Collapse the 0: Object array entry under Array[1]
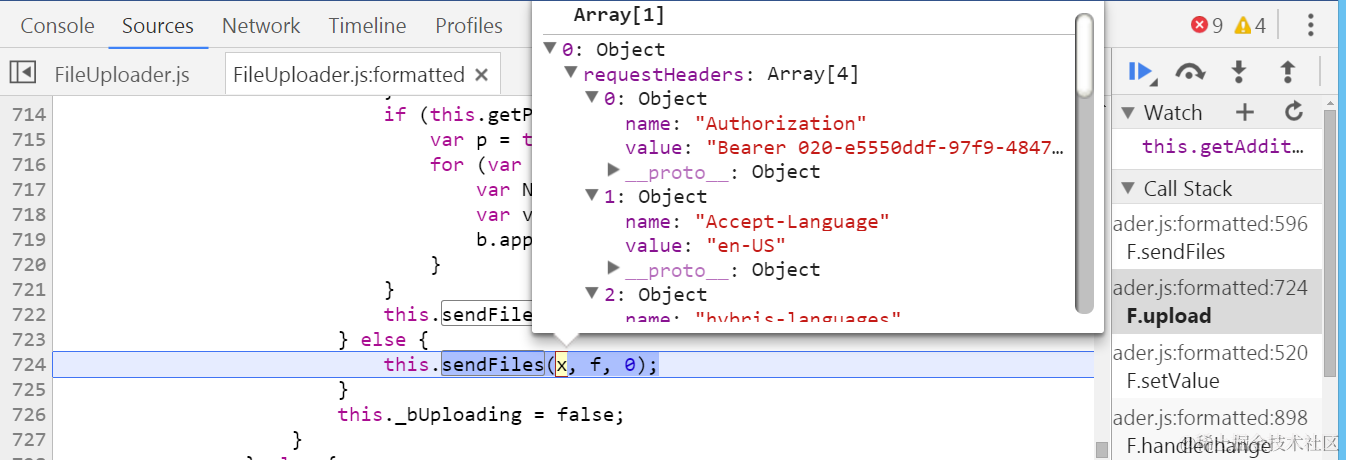Image resolution: width=1346 pixels, height=460 pixels. 549,49
